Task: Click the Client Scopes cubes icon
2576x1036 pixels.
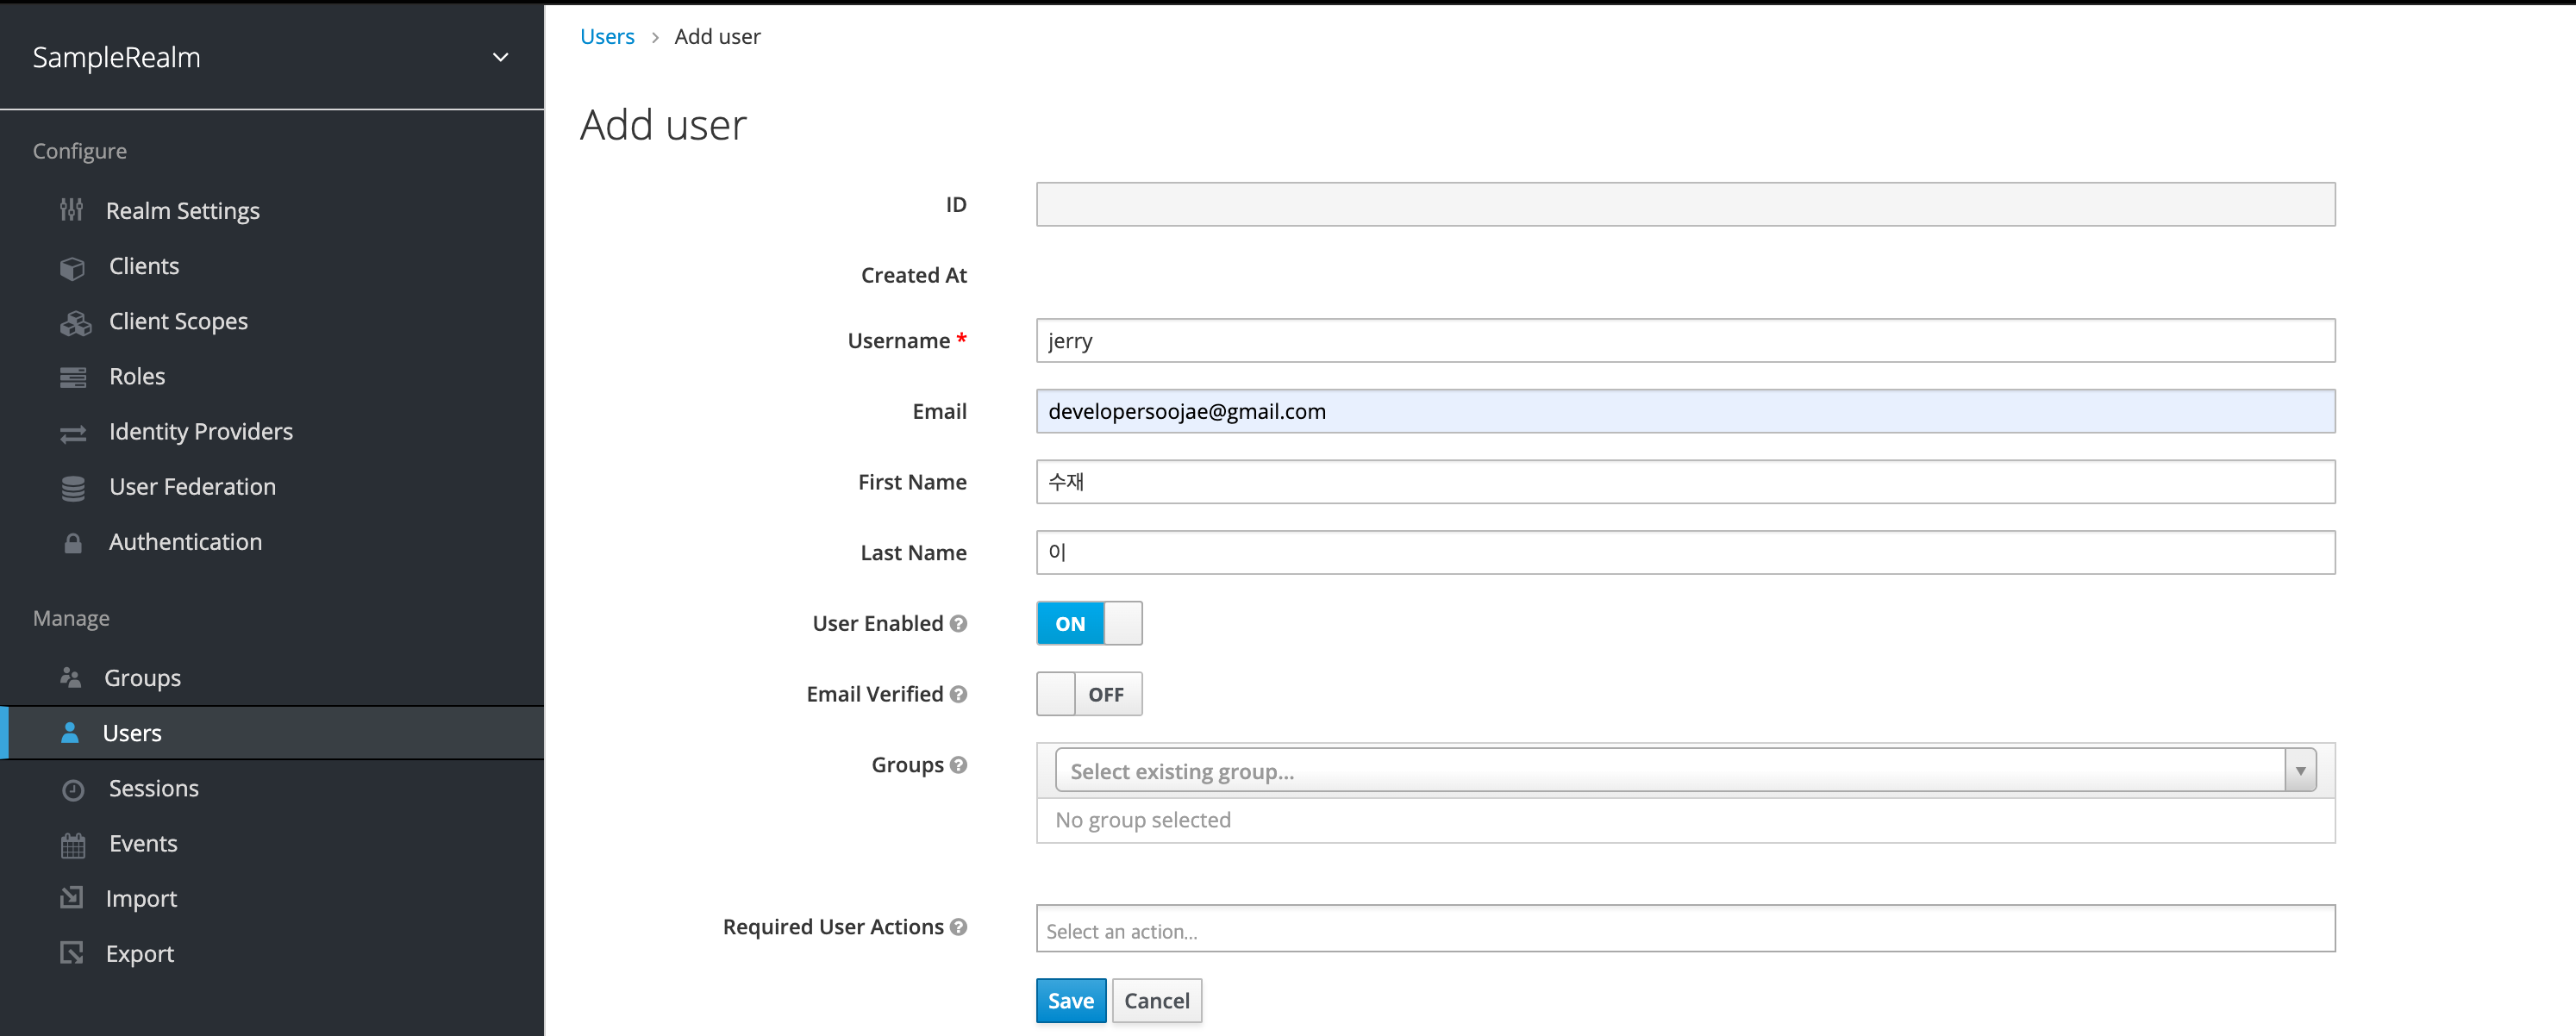Action: [74, 322]
